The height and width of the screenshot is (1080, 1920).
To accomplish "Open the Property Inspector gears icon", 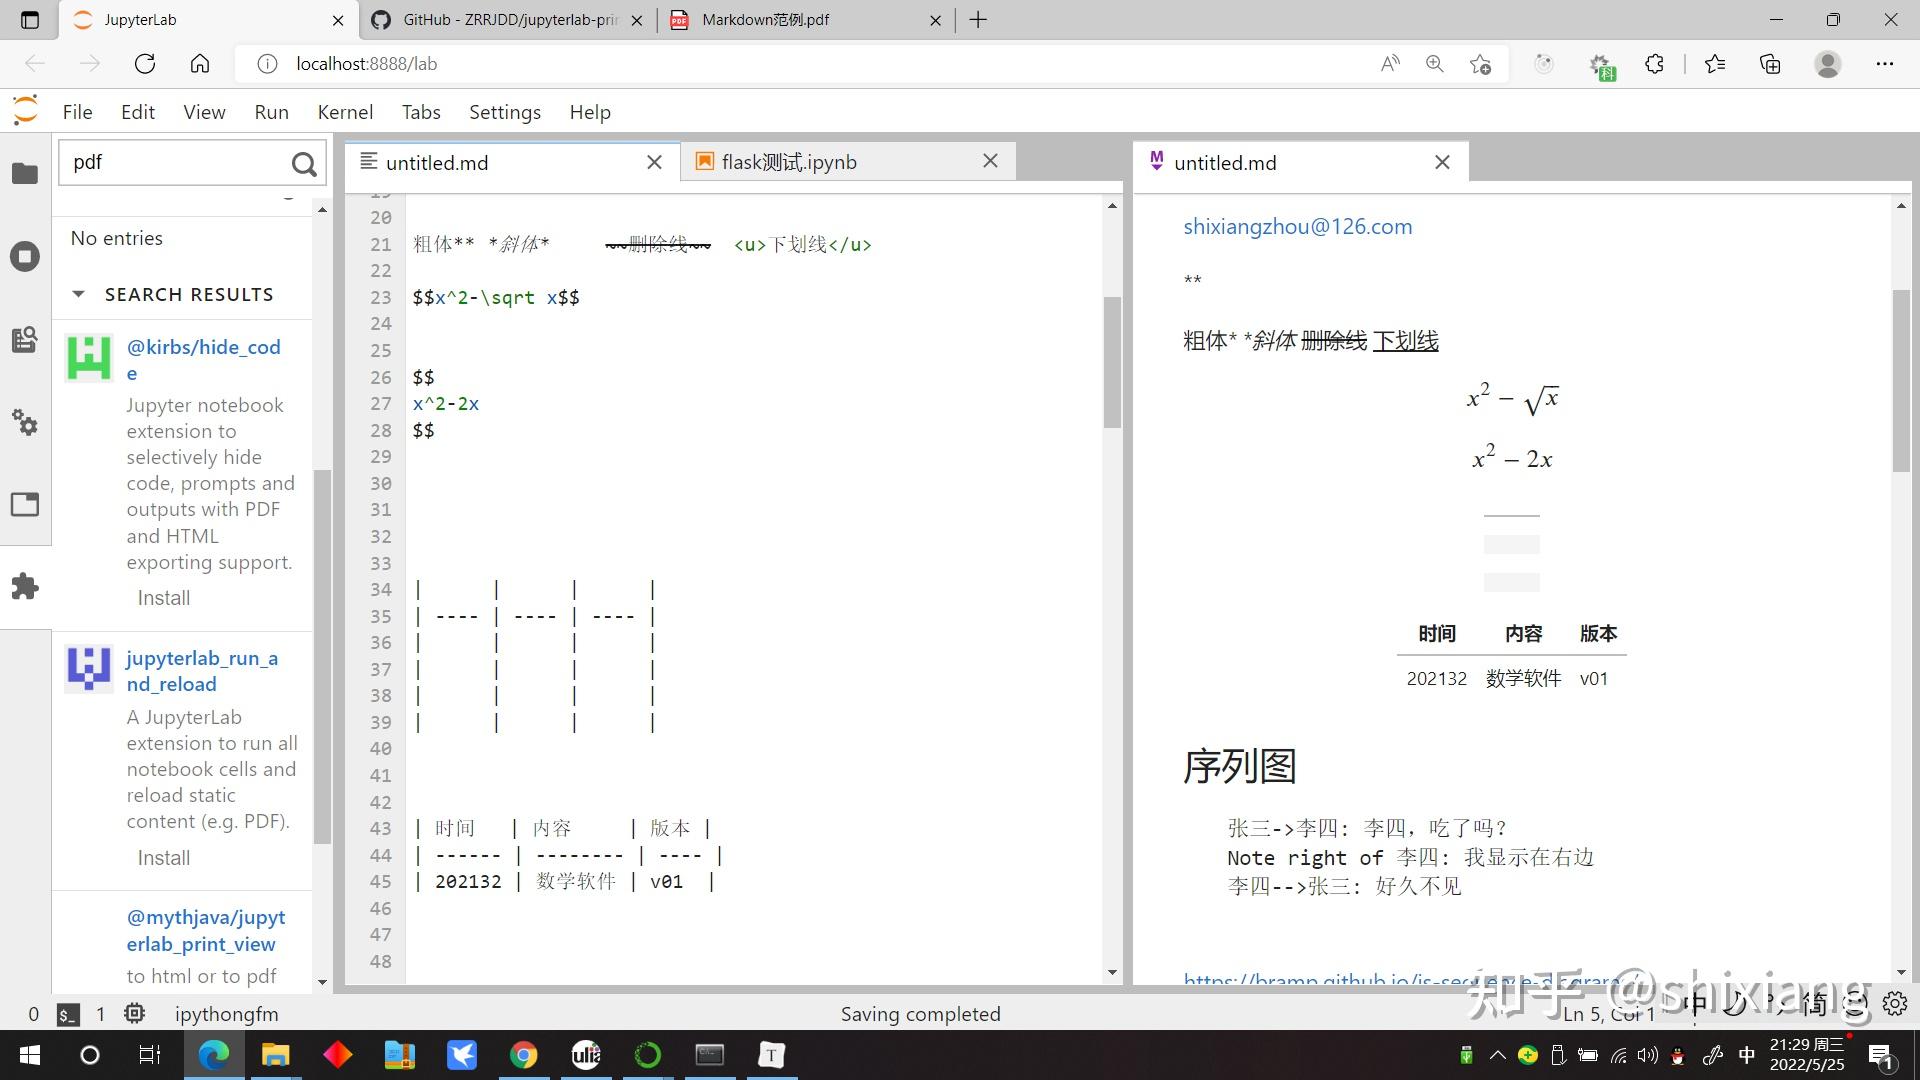I will (25, 422).
